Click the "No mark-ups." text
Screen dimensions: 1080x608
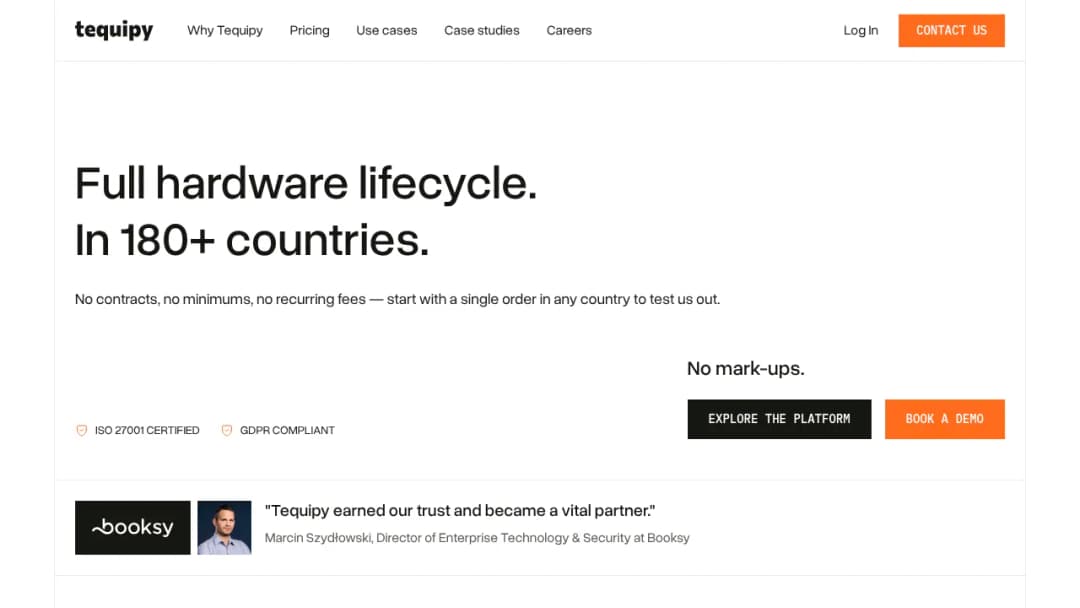pyautogui.click(x=745, y=368)
